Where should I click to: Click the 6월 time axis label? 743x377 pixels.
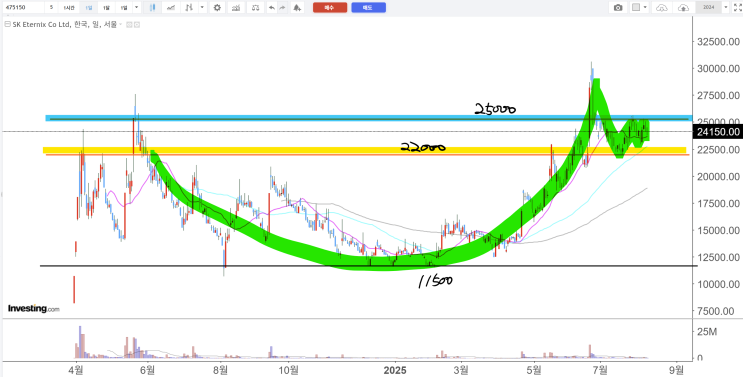(148, 370)
